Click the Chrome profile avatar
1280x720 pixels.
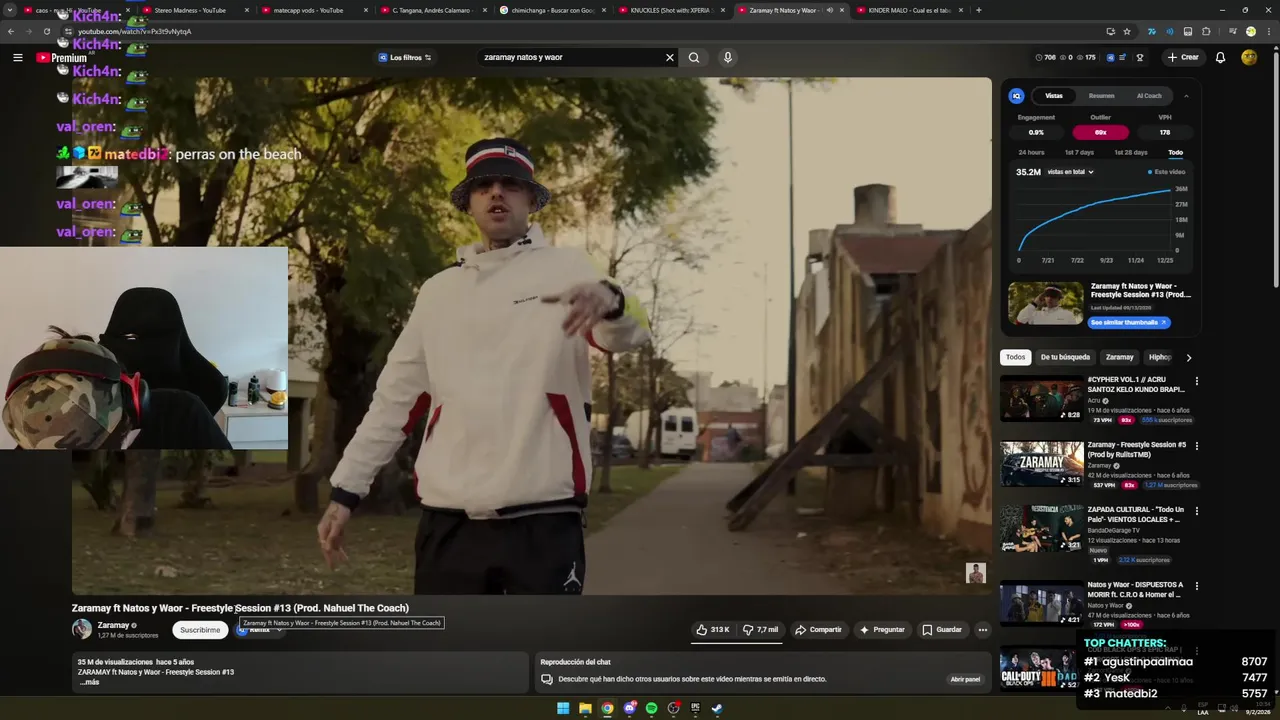pos(1250,31)
